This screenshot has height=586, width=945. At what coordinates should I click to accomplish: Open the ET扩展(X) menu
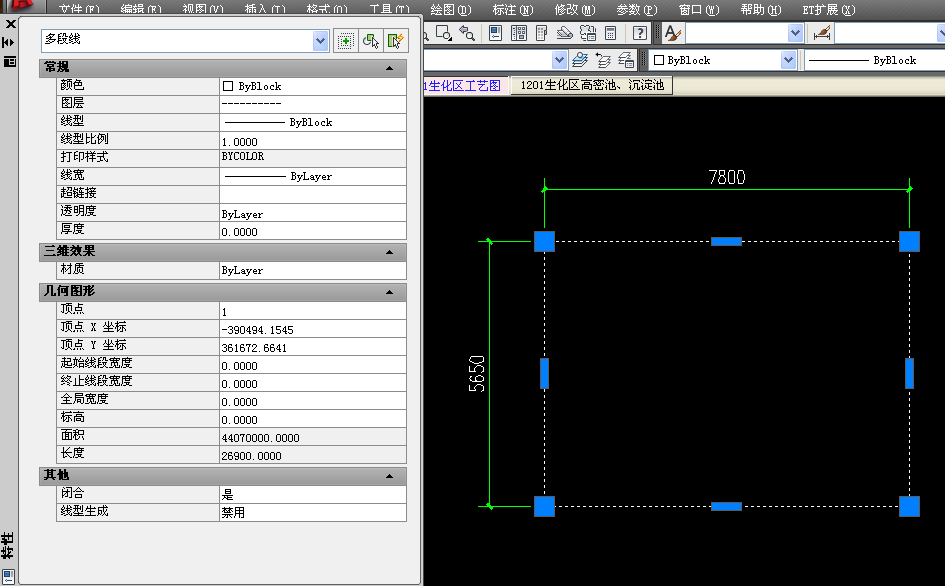coord(829,10)
